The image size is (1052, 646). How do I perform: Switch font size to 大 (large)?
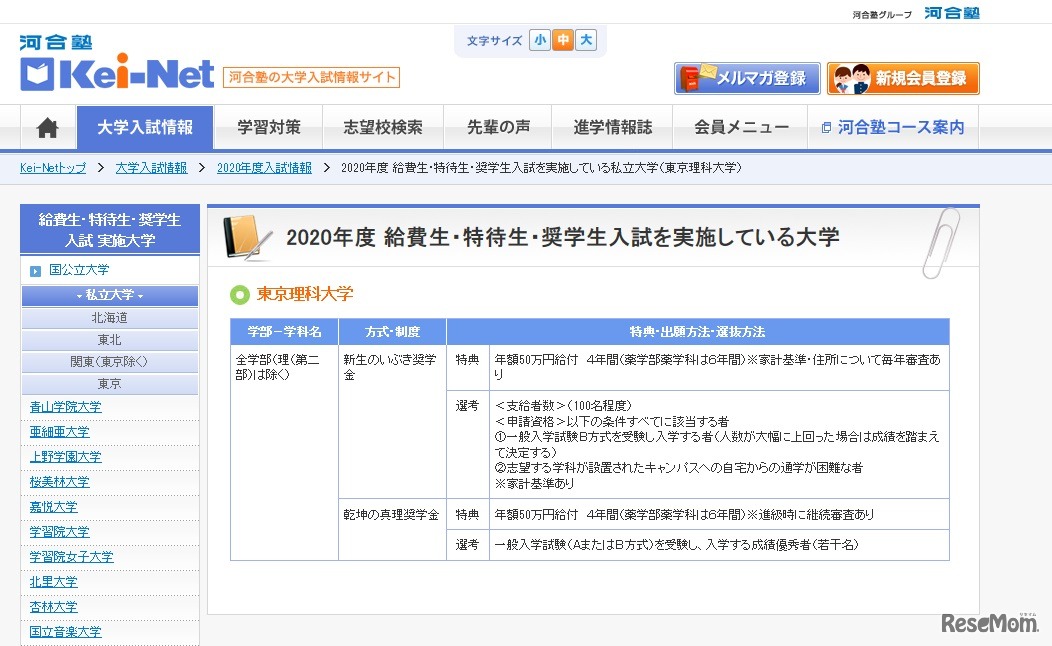[x=587, y=40]
